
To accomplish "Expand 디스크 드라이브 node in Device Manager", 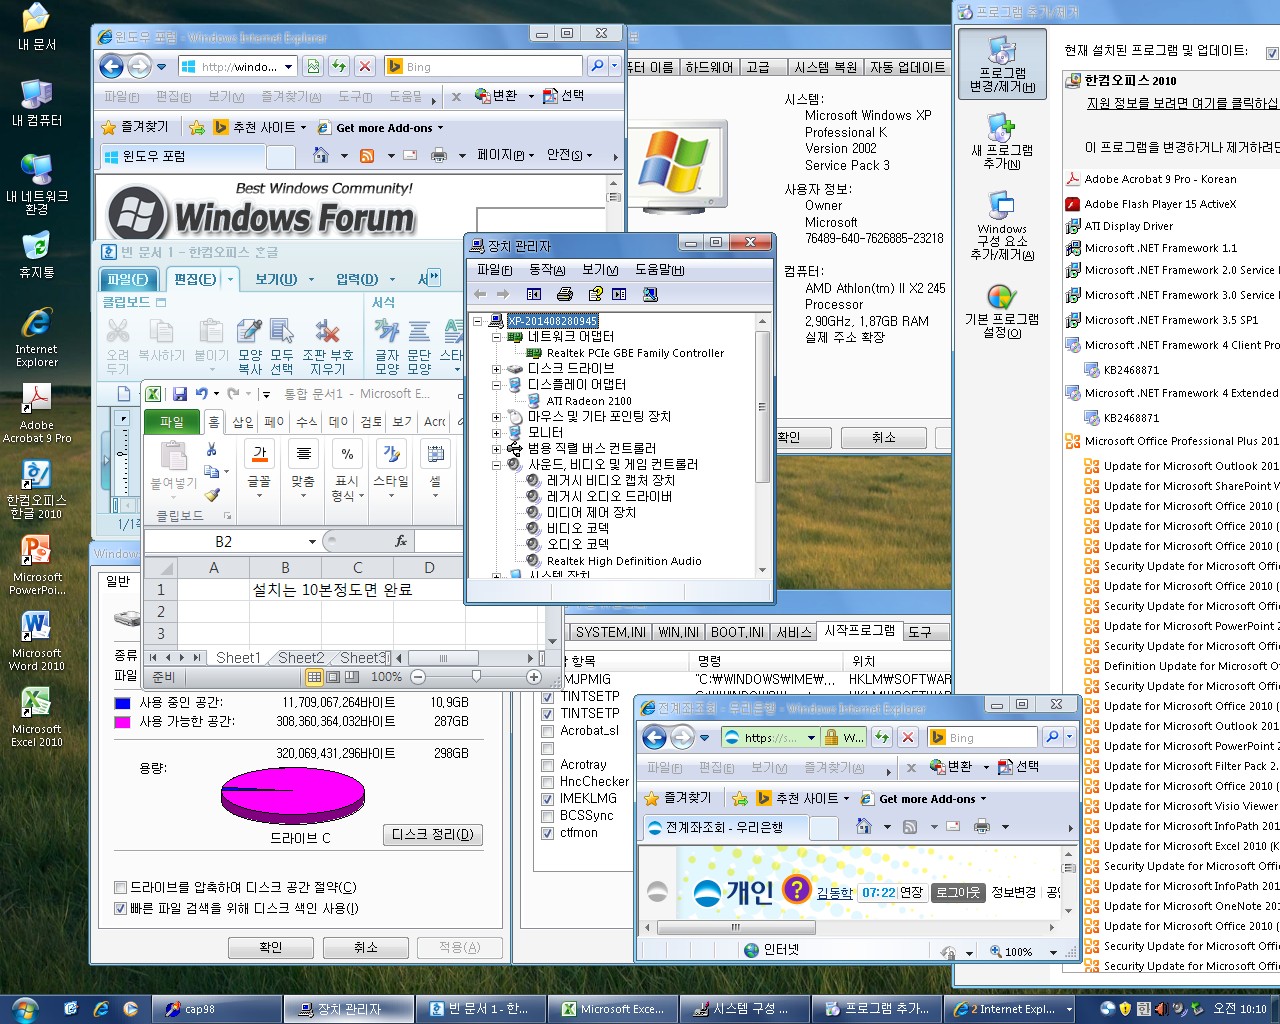I will (496, 369).
